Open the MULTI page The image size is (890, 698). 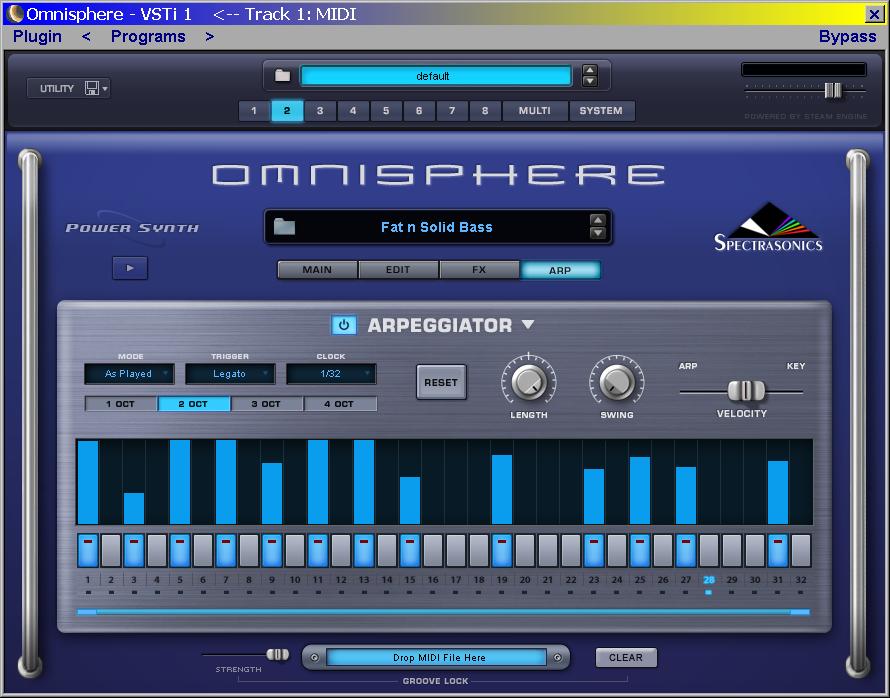coord(535,111)
